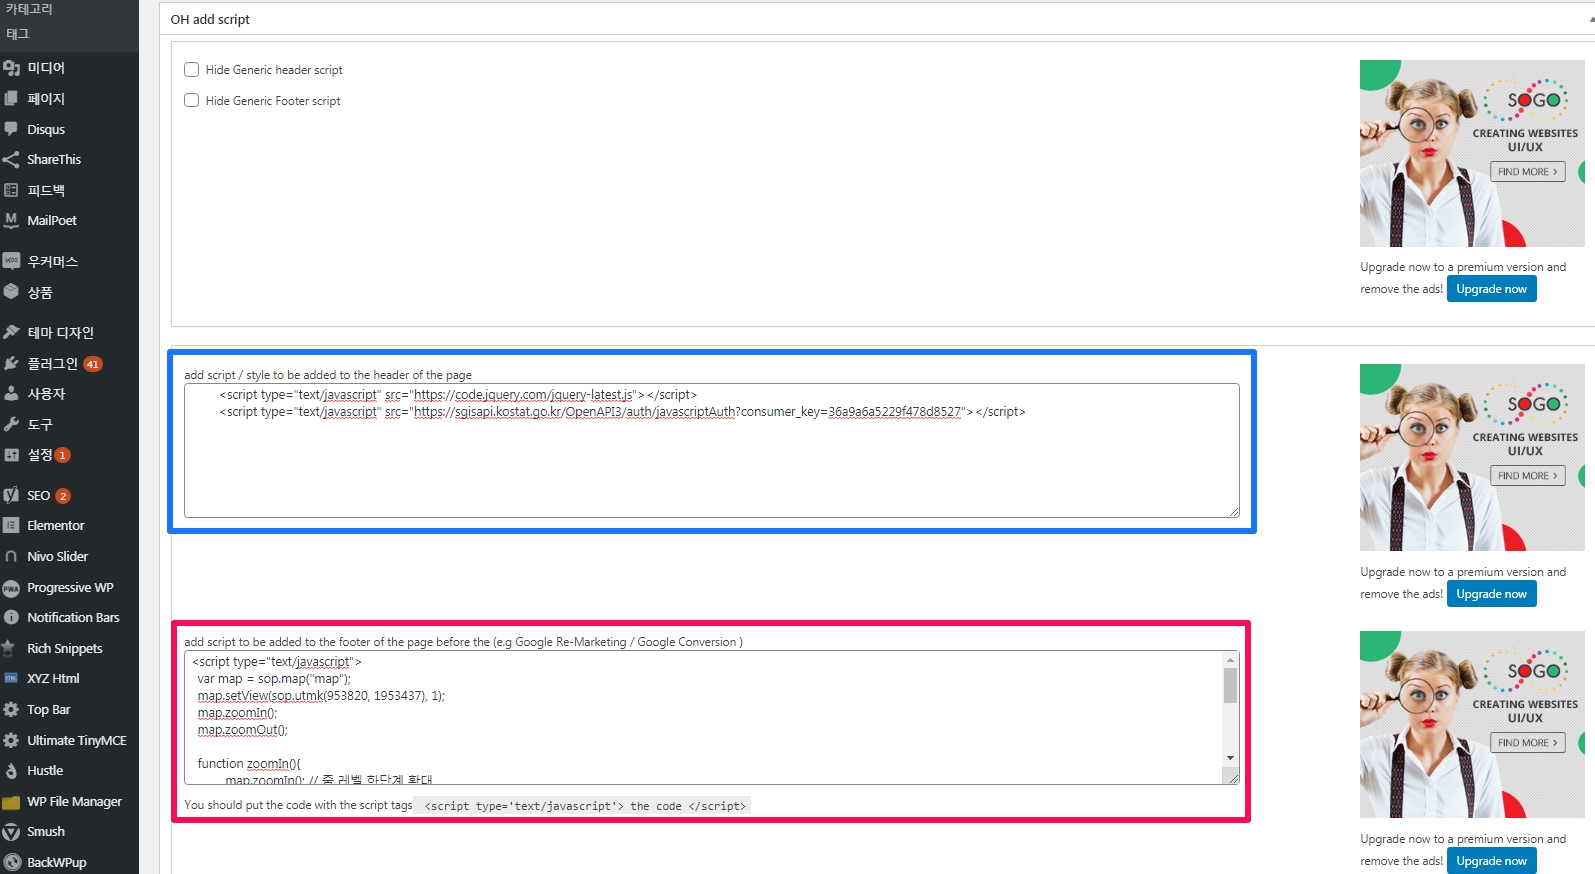Click Upgrade now button below top ad
This screenshot has height=874, width=1595.
click(1491, 289)
